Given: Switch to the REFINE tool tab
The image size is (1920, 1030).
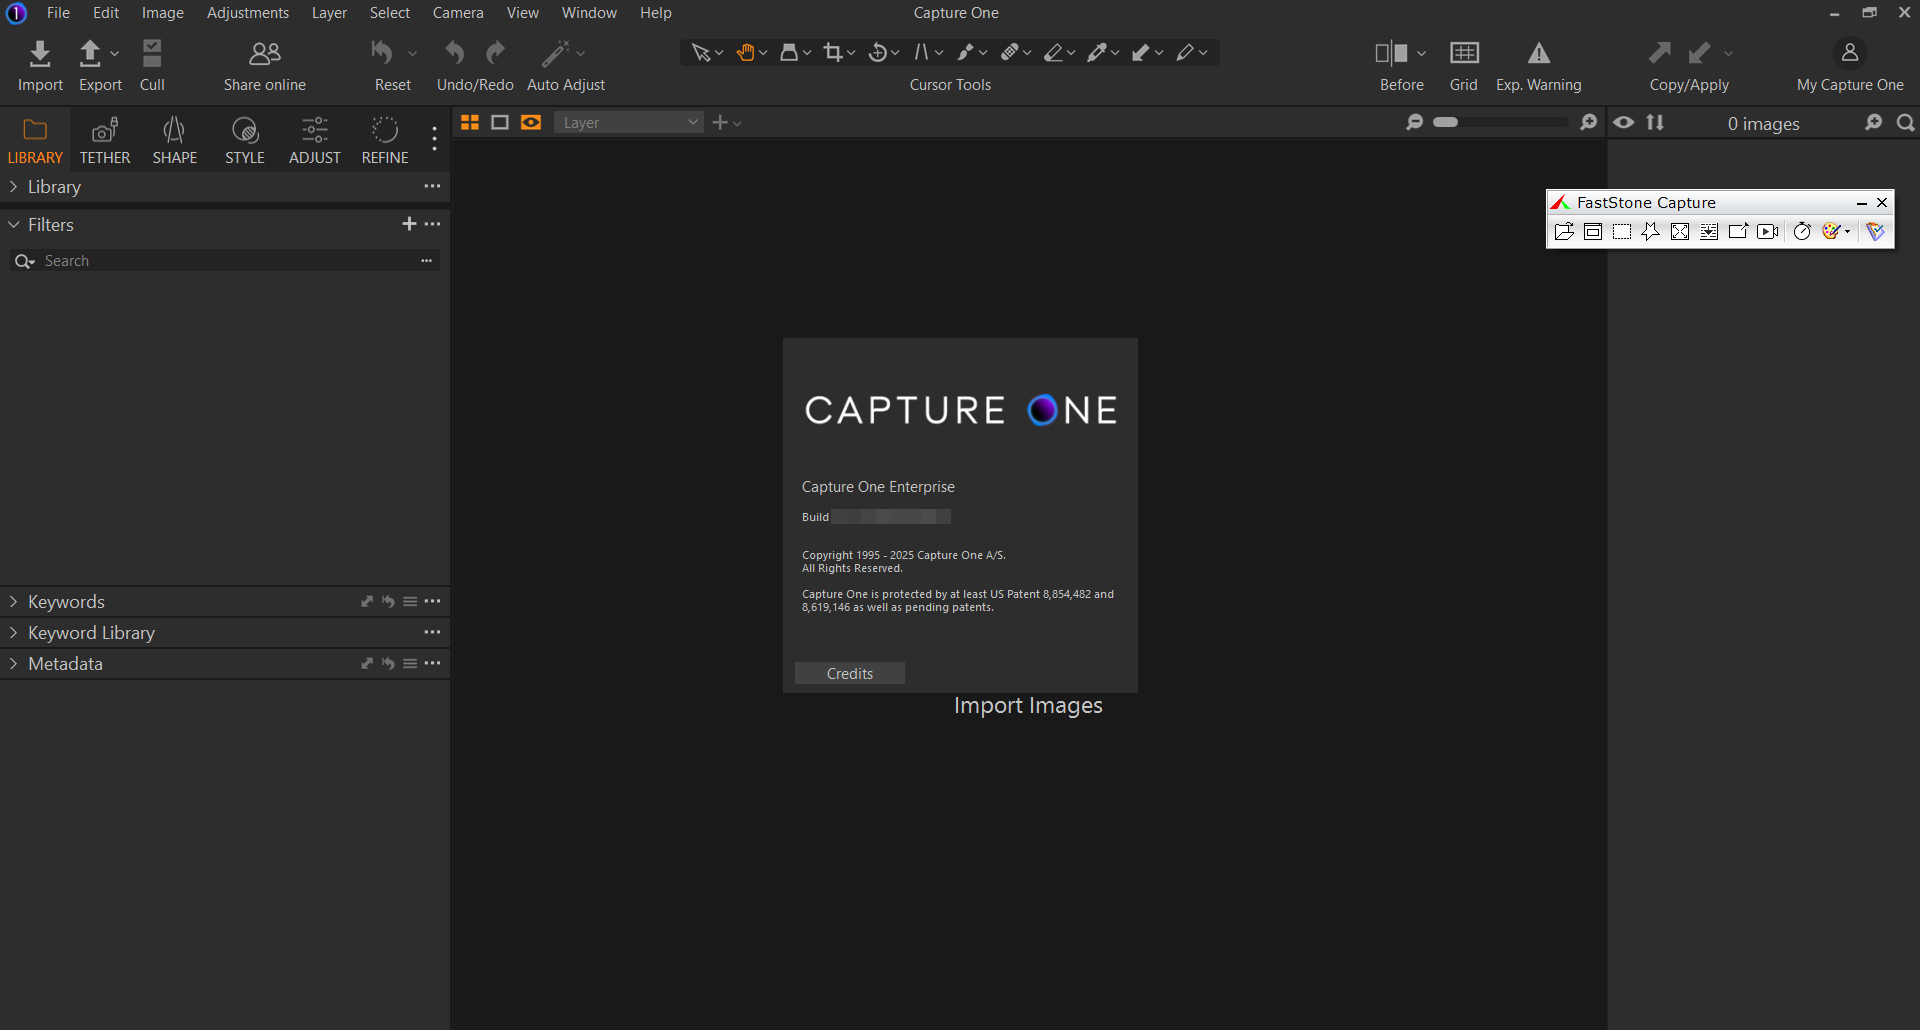Looking at the screenshot, I should [x=385, y=141].
